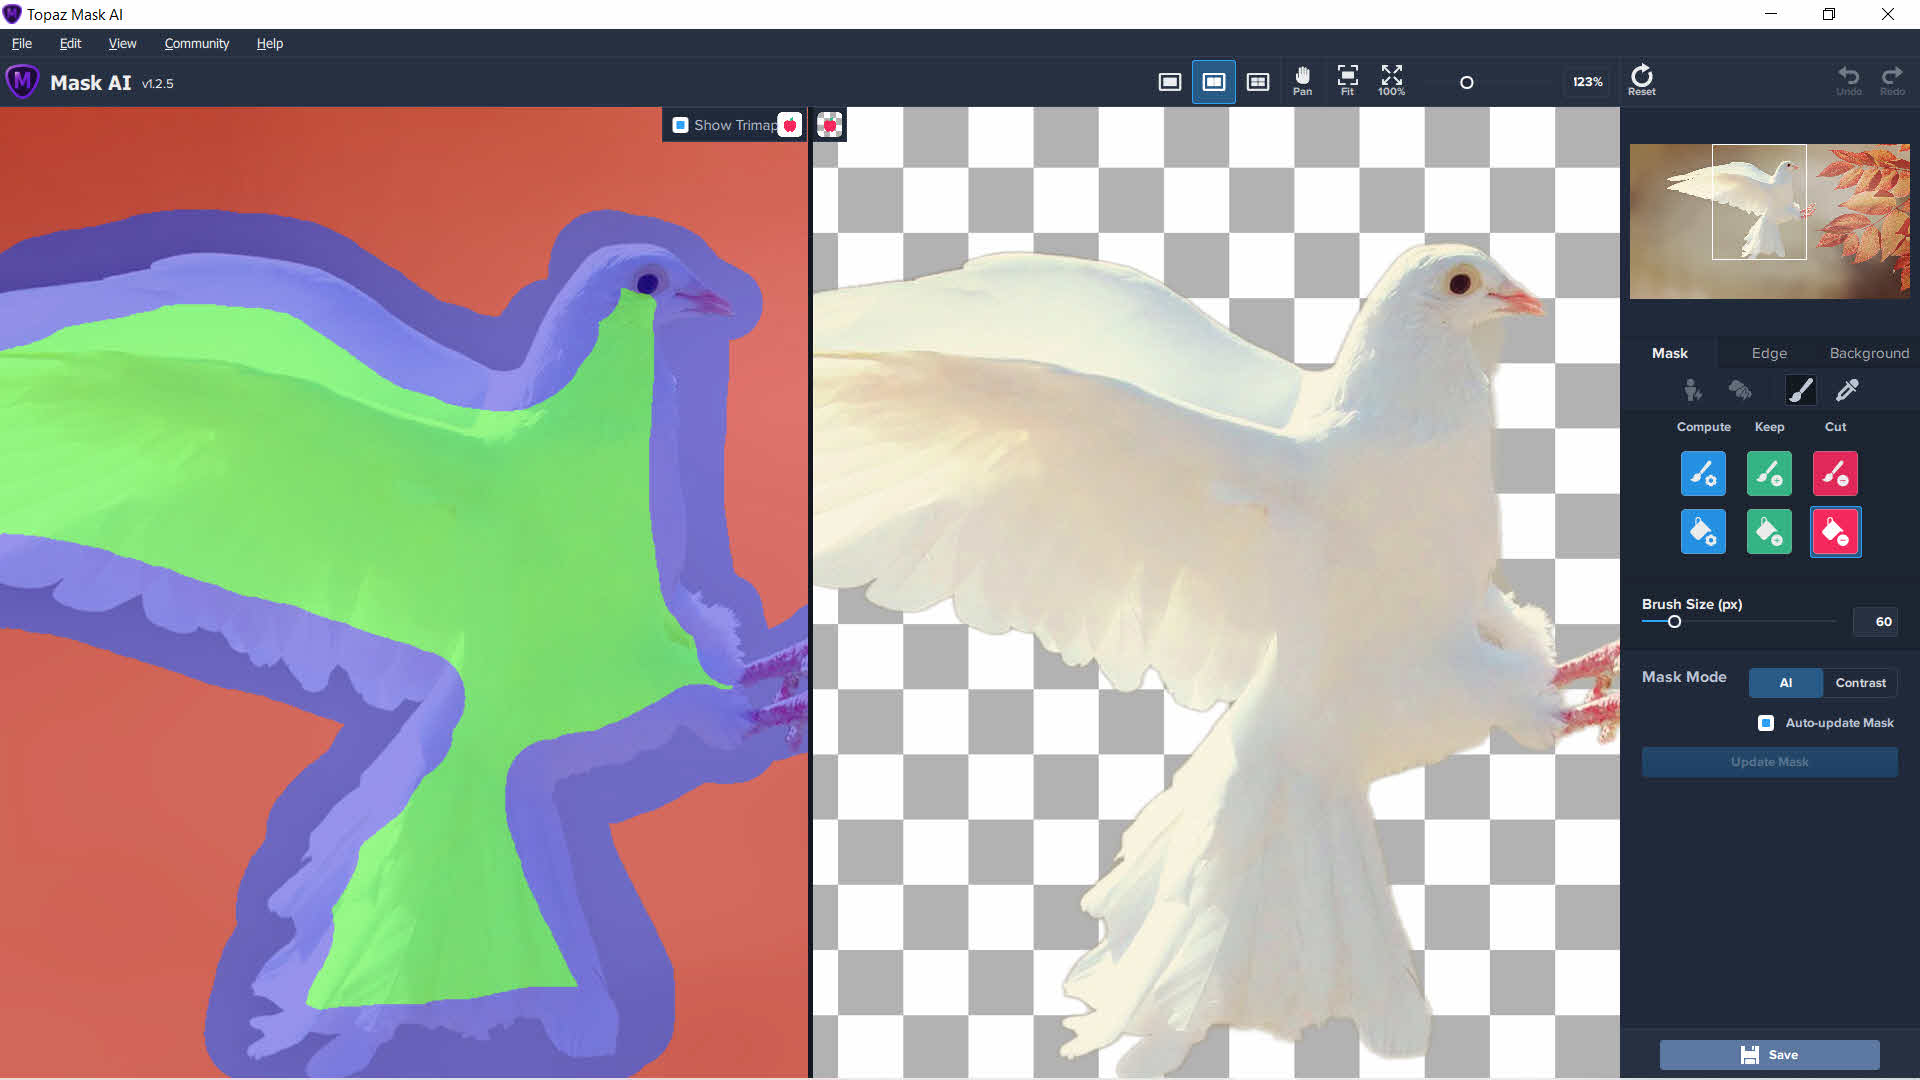The width and height of the screenshot is (1920, 1080).
Task: Activate the Pan hand tool
Action: pyautogui.click(x=1302, y=81)
